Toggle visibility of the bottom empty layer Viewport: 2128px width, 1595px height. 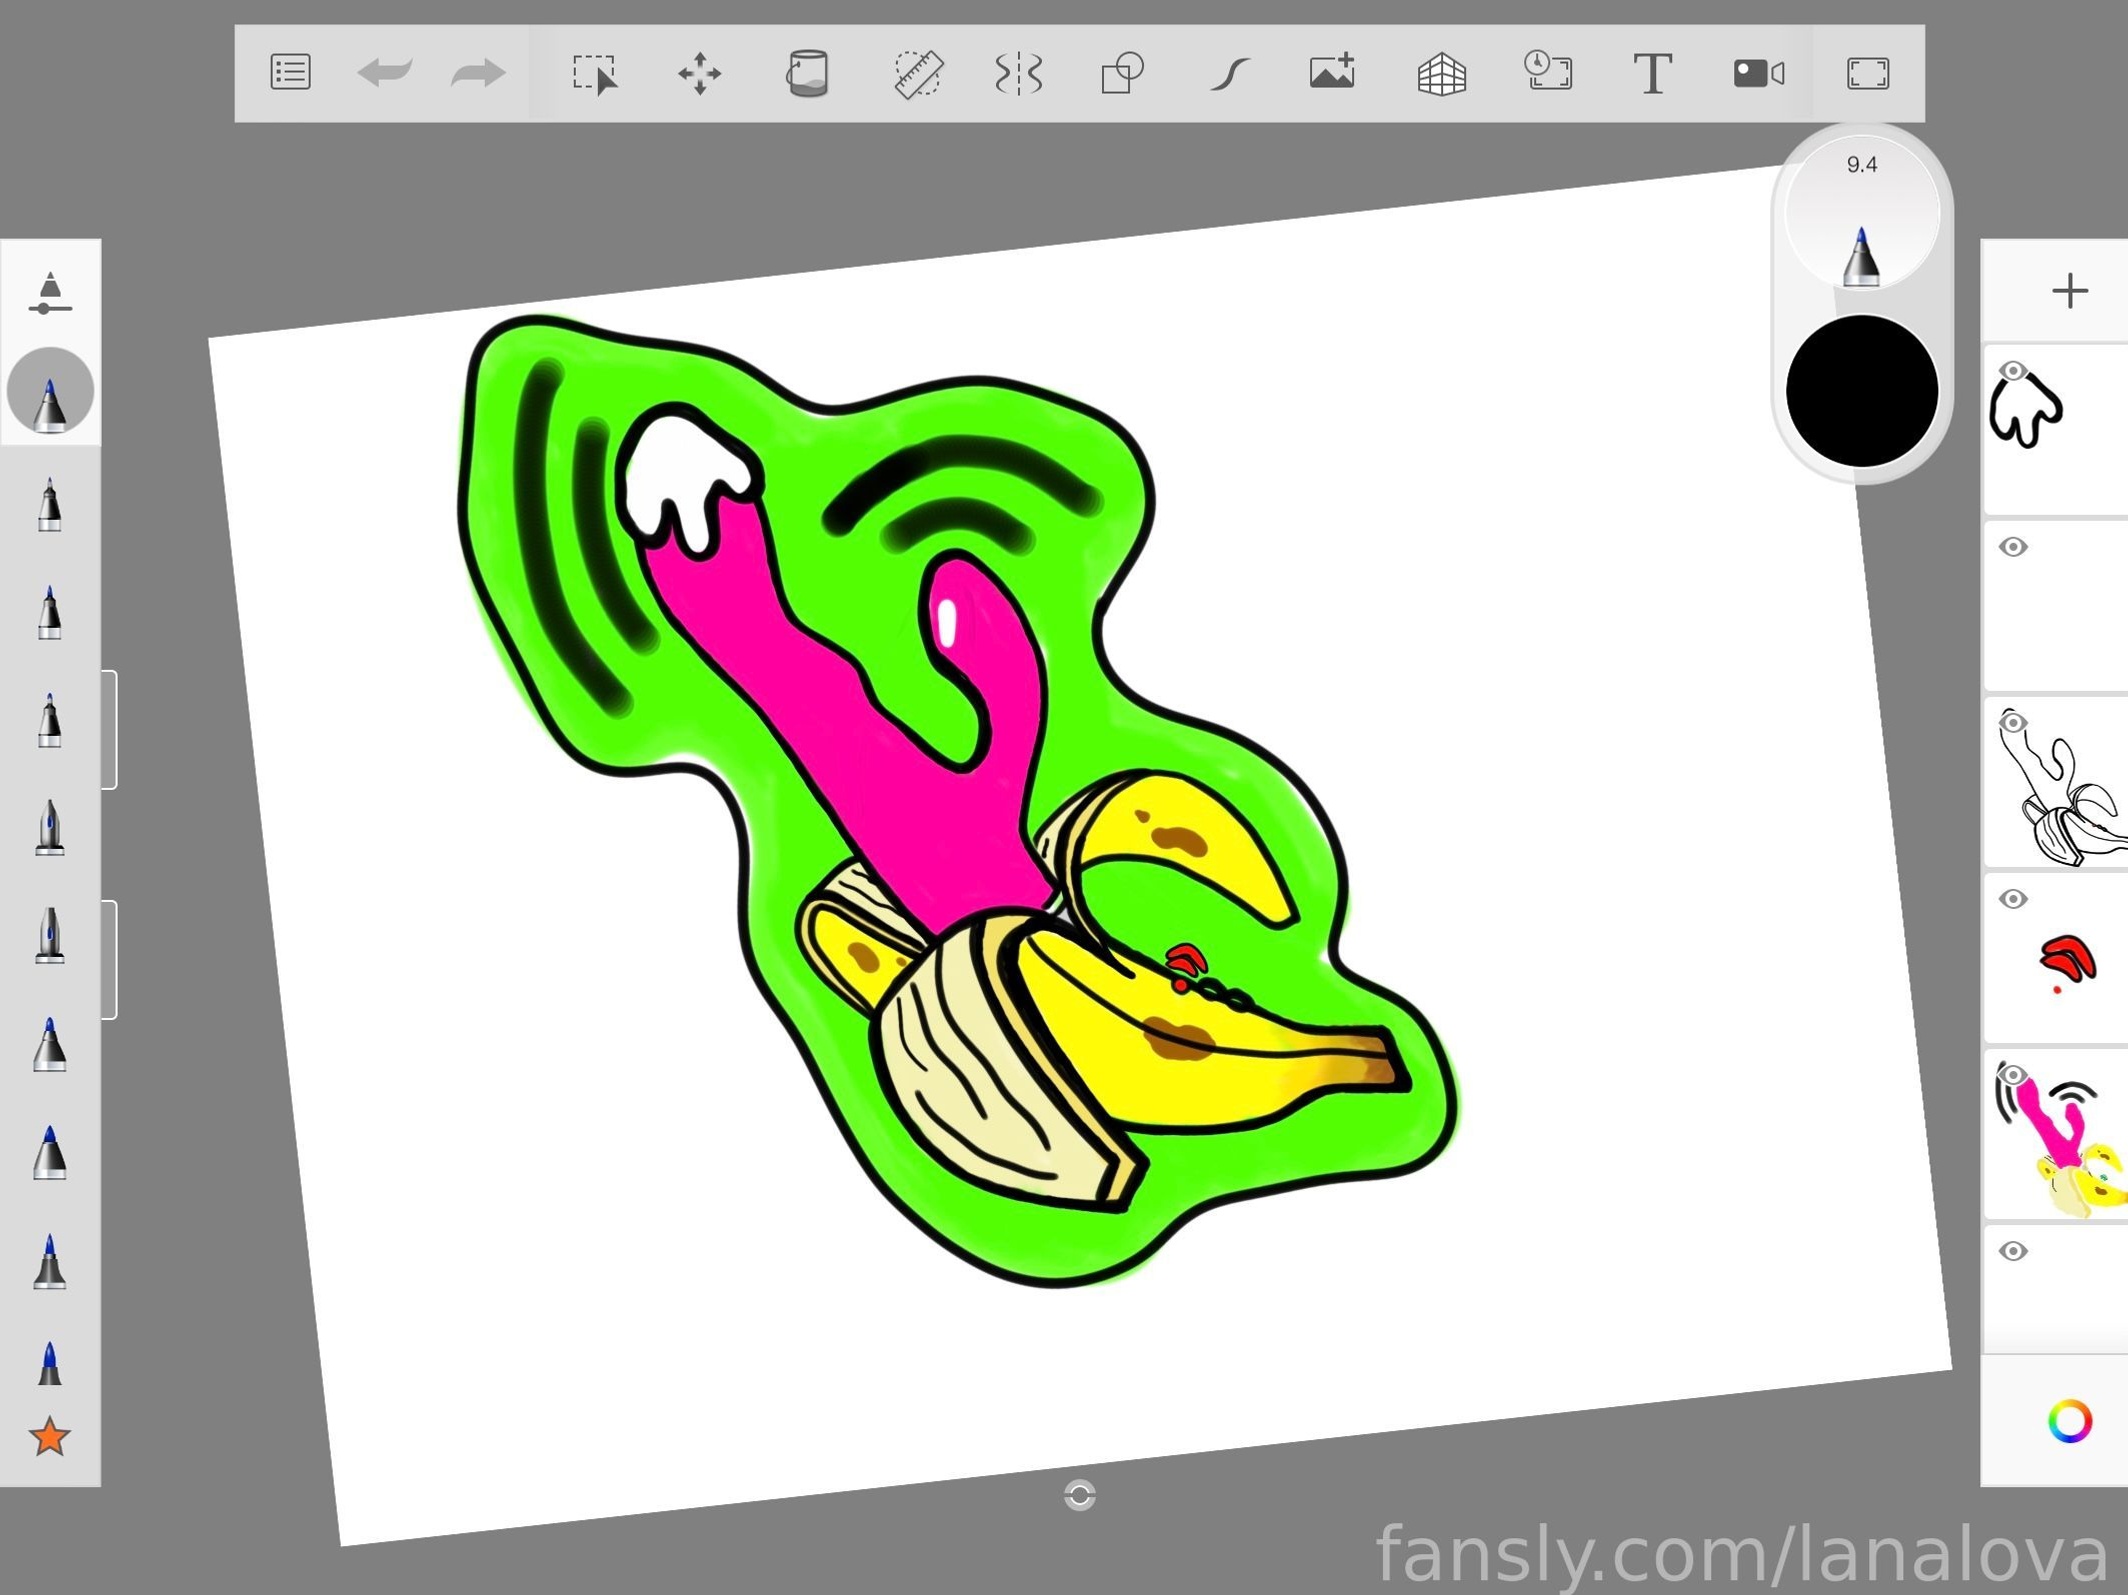2012,1251
